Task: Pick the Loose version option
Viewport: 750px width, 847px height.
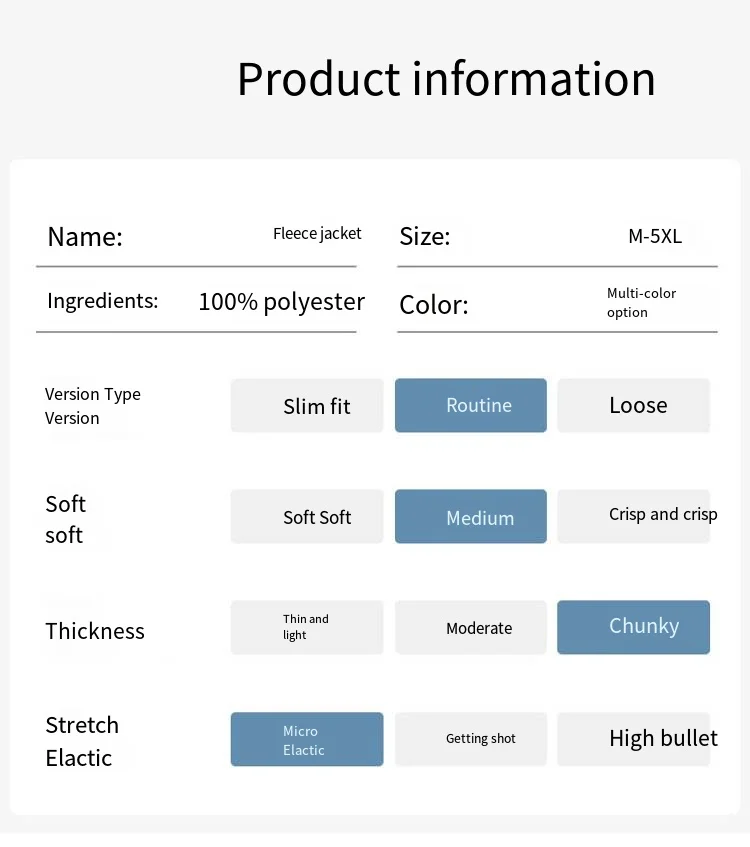Action: 633,406
